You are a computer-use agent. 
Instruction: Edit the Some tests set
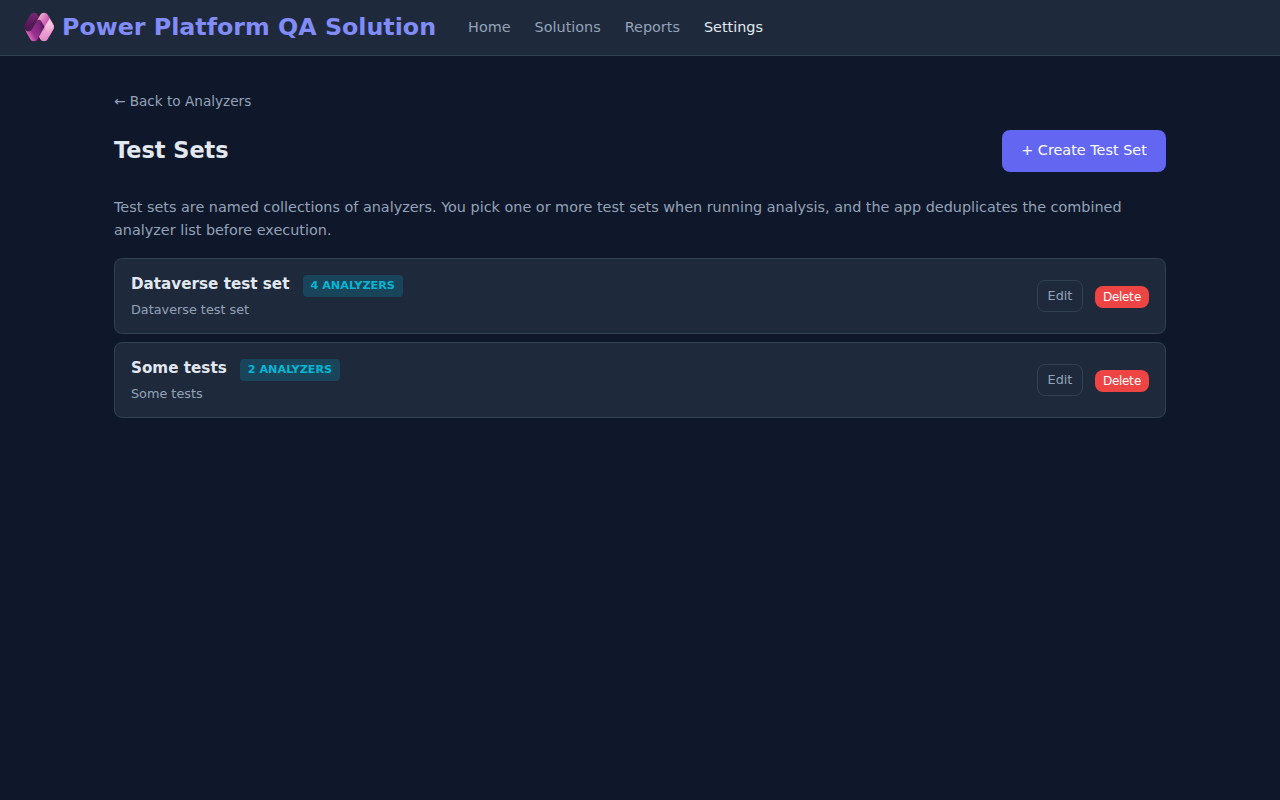point(1059,380)
